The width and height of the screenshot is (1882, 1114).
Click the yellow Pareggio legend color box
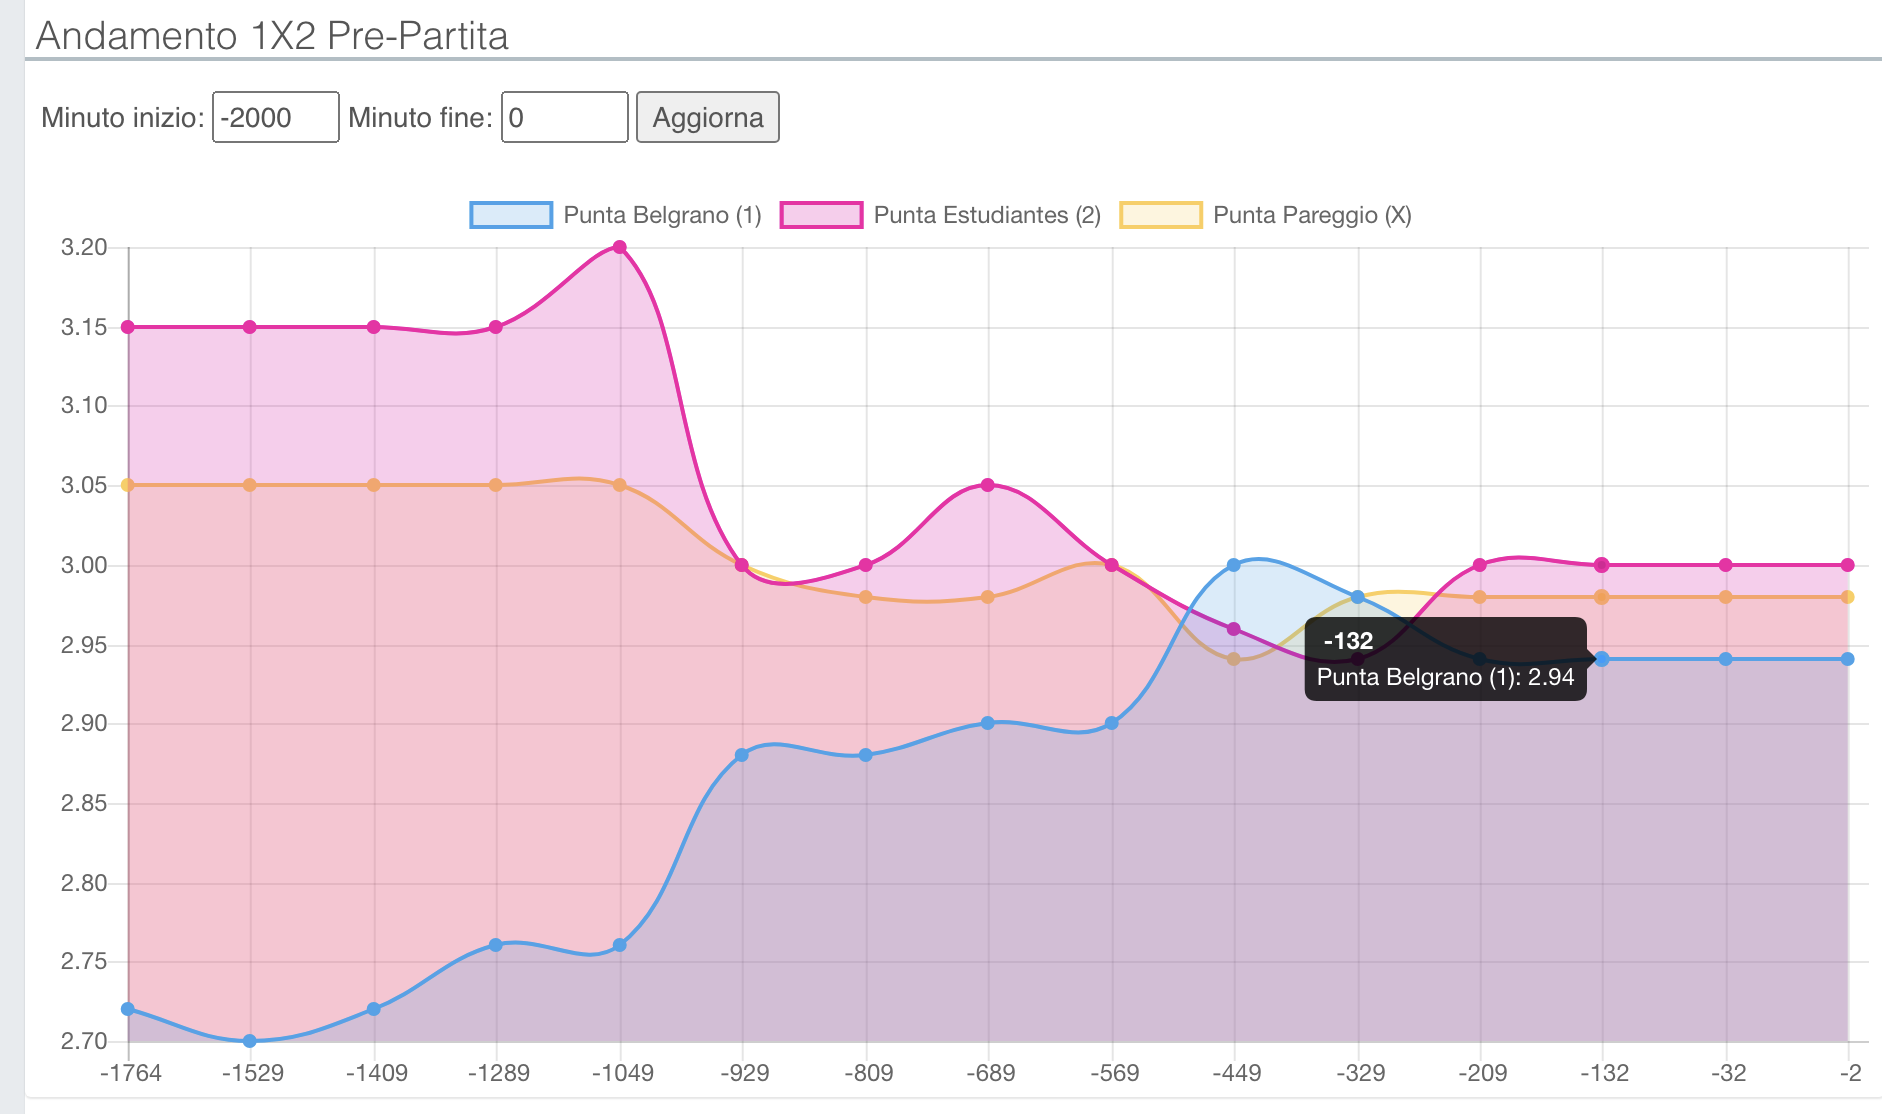1160,215
